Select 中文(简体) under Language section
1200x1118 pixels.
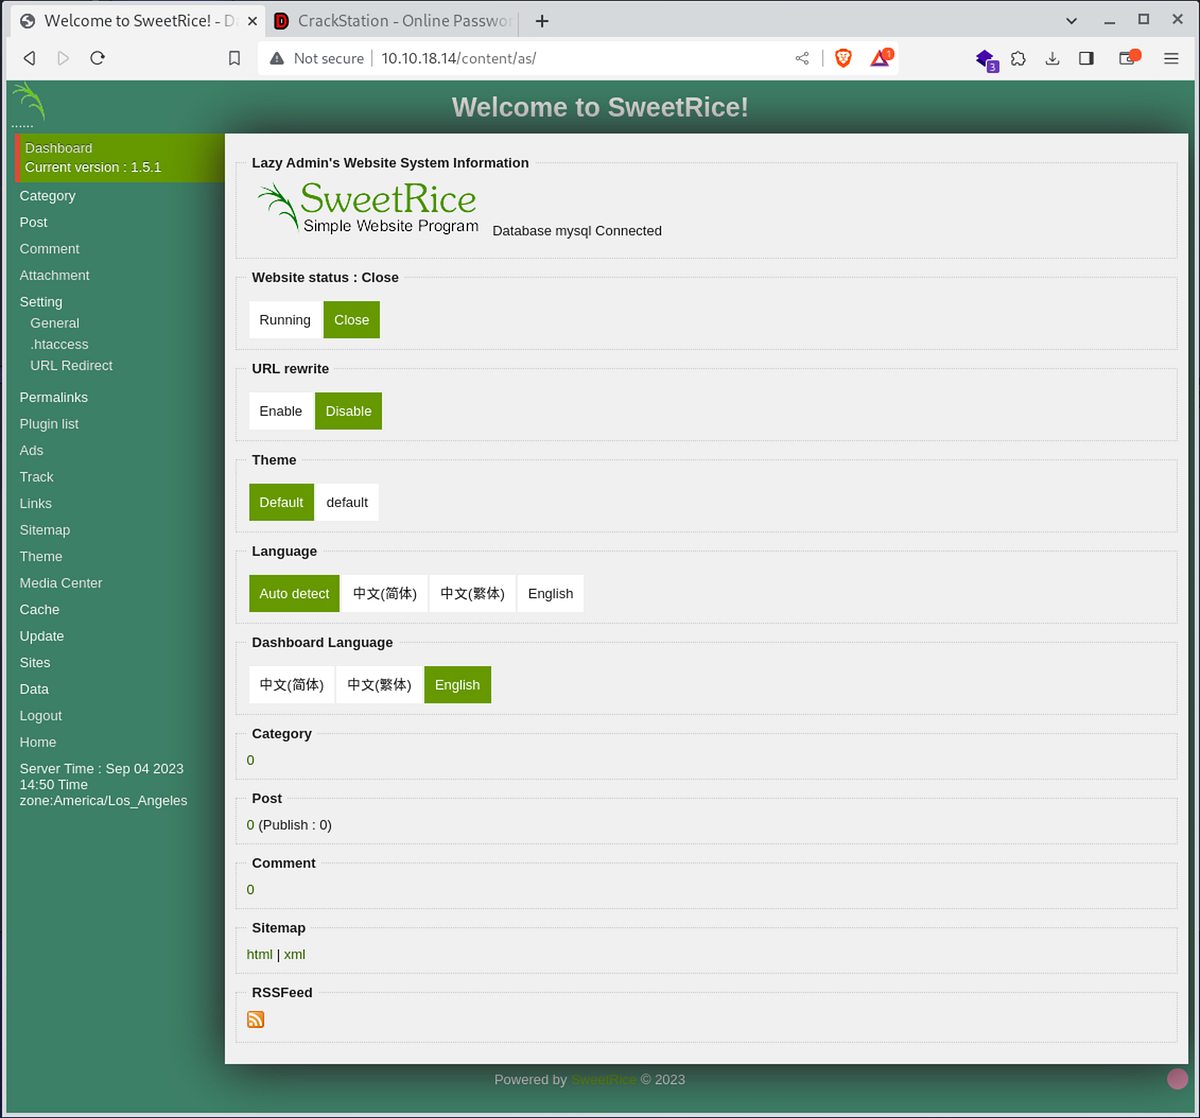385,593
